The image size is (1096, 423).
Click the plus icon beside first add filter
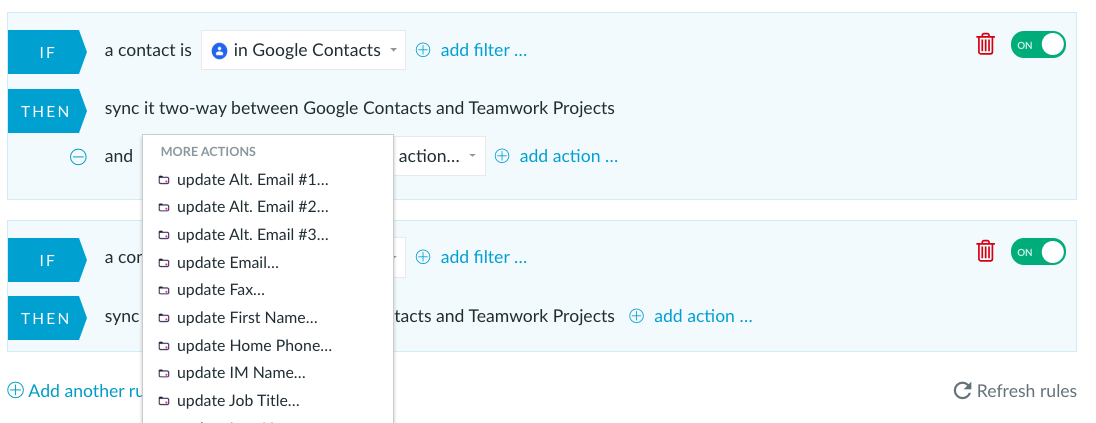click(x=423, y=50)
